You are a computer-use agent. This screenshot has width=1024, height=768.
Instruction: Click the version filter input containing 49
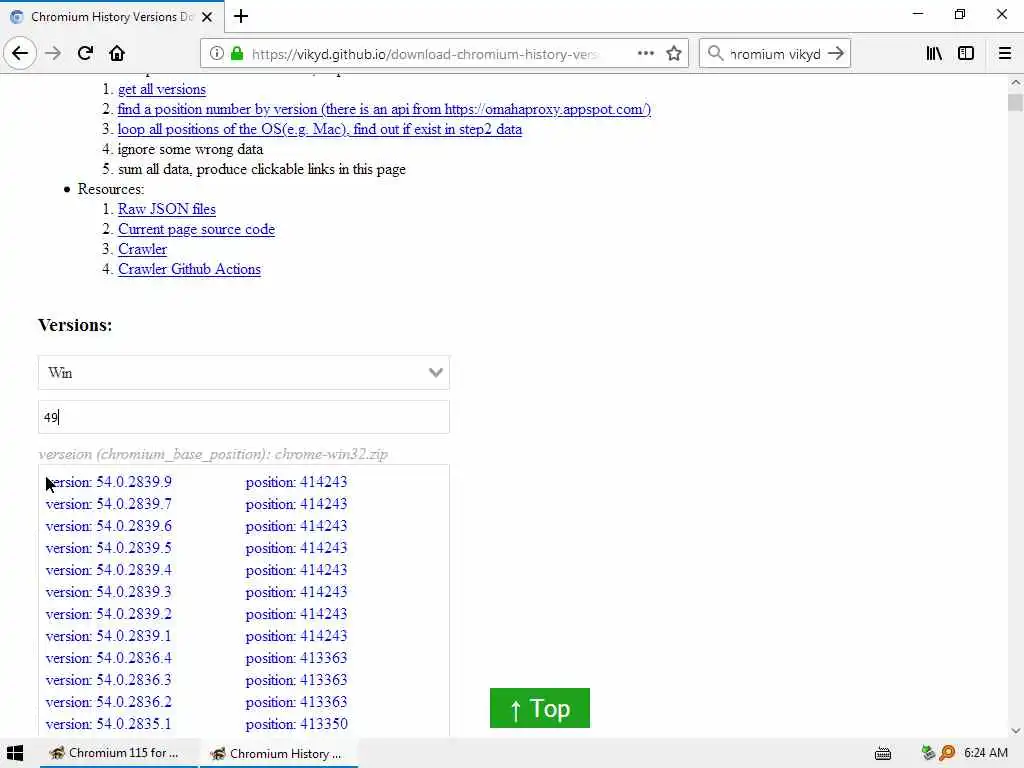244,417
